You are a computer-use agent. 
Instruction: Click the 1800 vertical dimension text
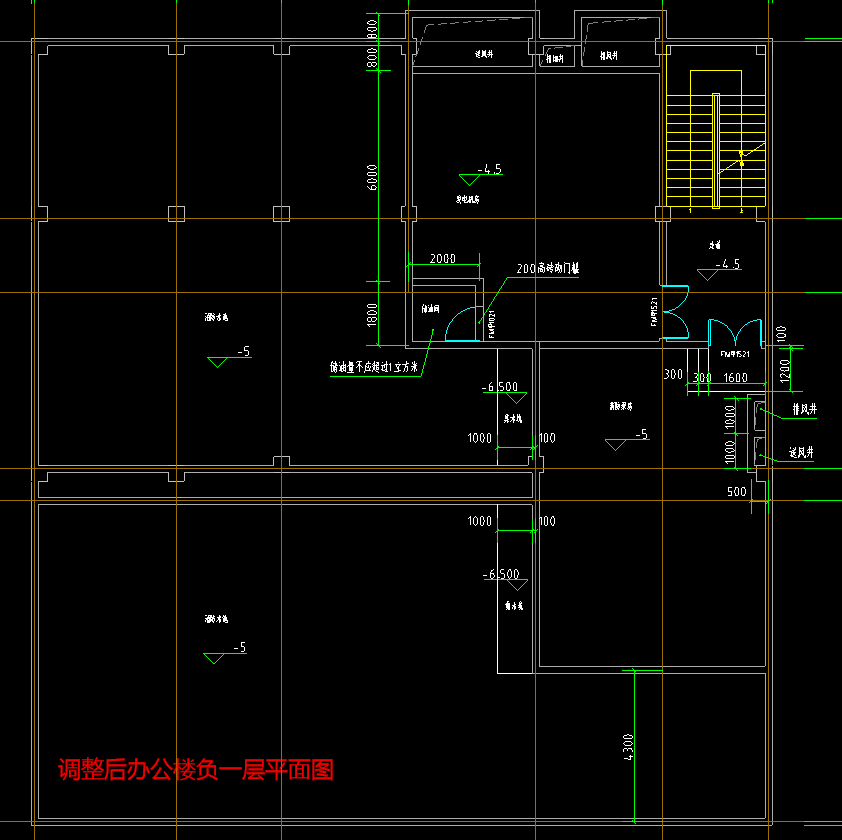(372, 315)
